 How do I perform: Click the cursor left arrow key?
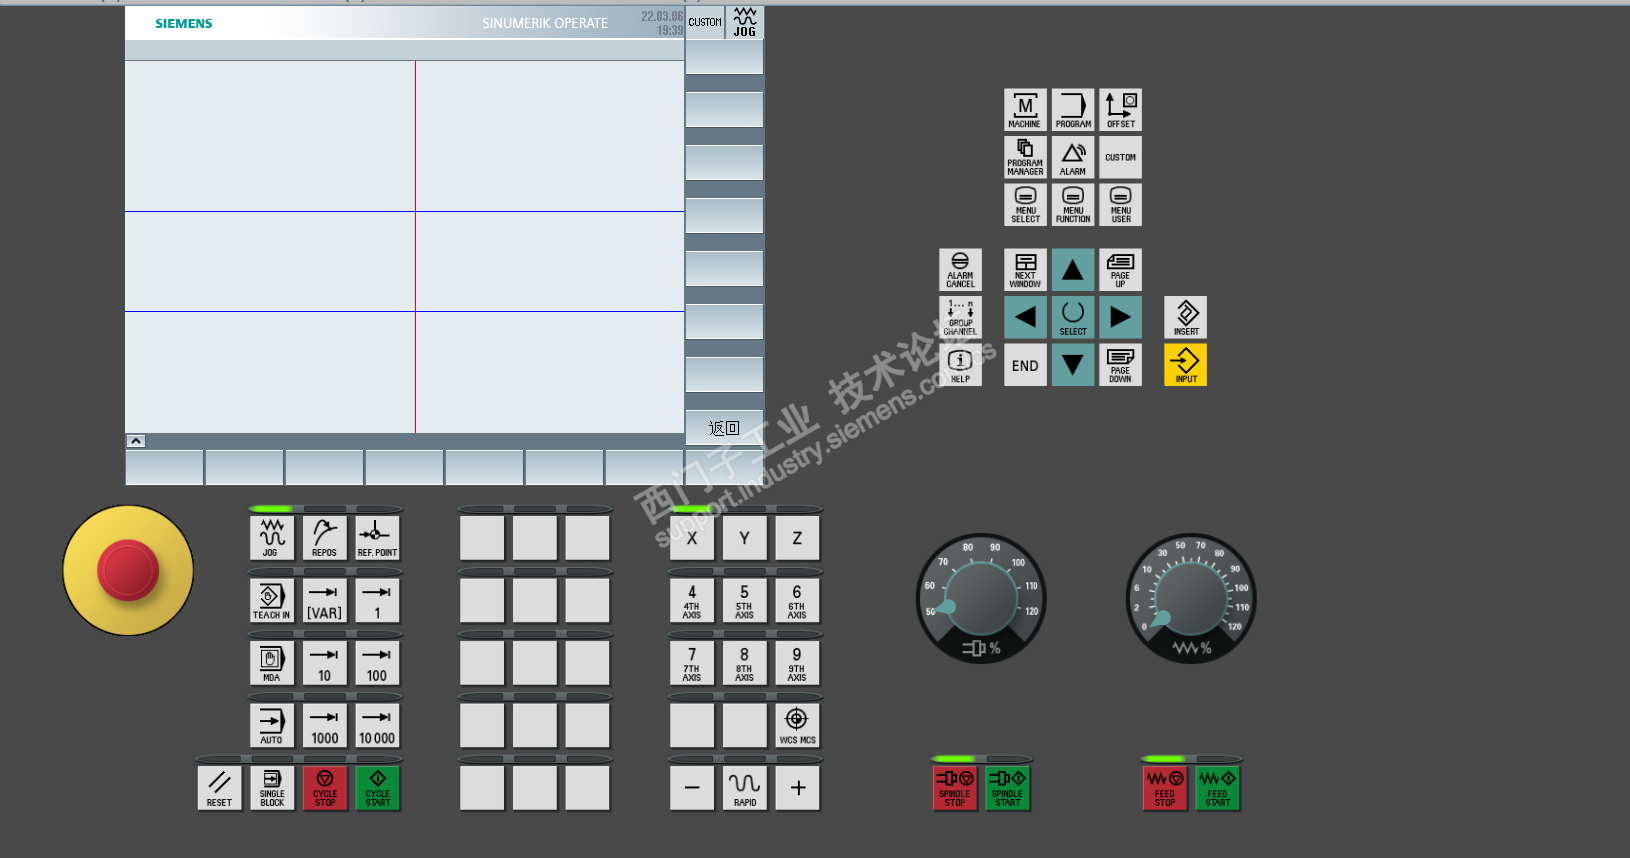(1025, 318)
